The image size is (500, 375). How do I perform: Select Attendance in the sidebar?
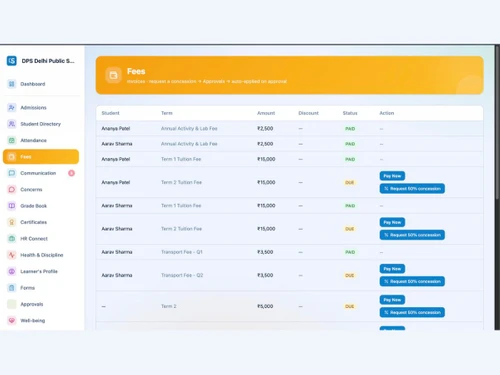41,140
